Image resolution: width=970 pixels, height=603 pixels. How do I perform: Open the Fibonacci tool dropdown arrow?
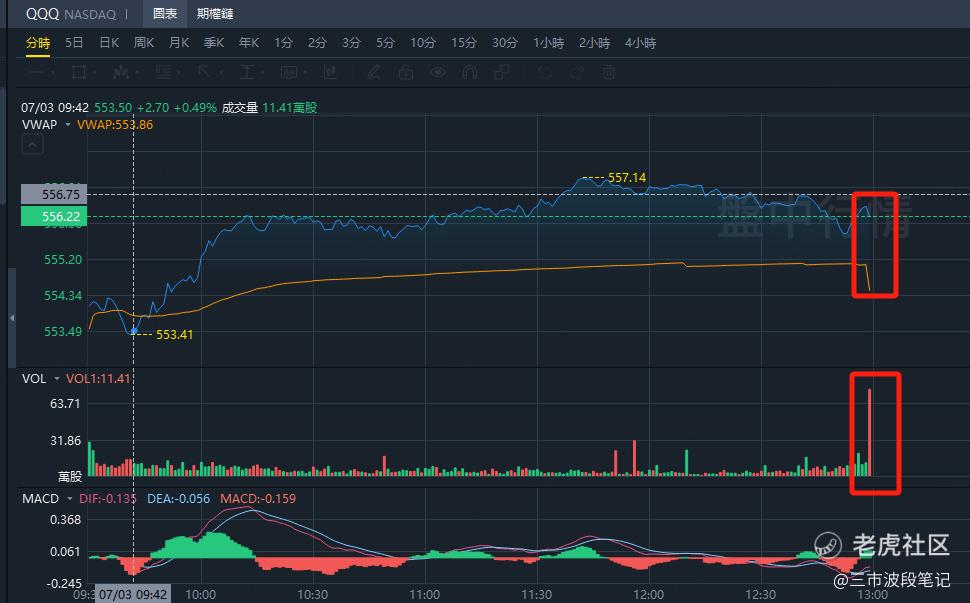click(x=179, y=73)
